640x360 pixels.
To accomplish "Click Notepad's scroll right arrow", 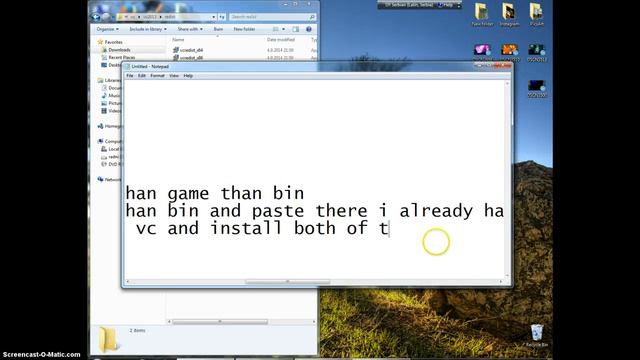I will [501, 282].
